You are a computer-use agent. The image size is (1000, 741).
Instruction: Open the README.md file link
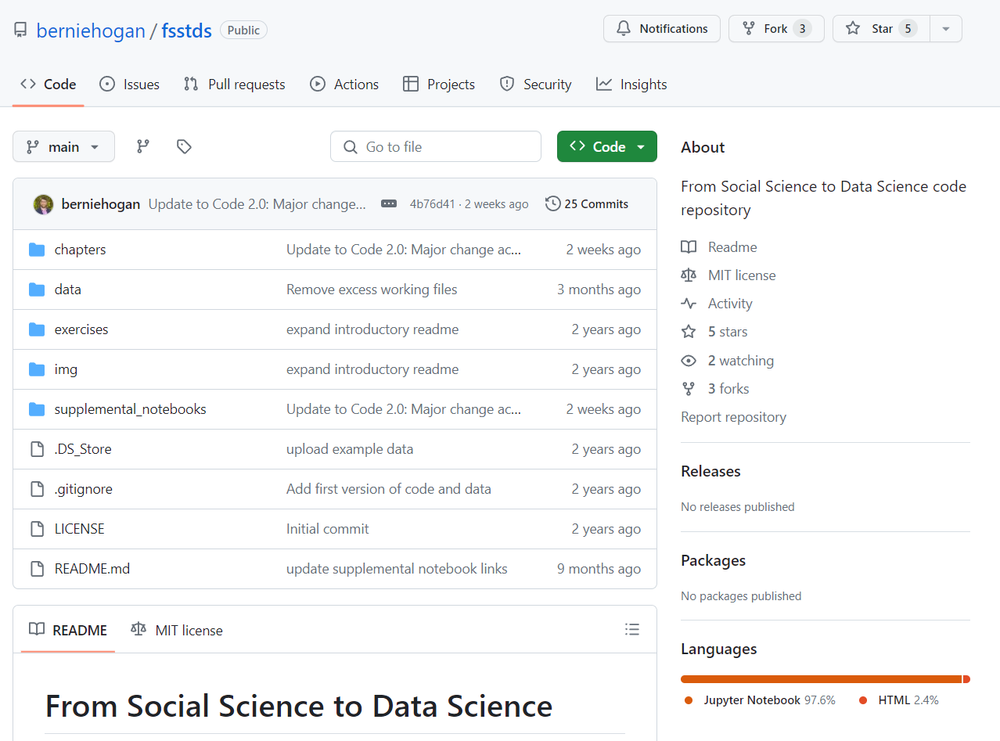coord(92,569)
